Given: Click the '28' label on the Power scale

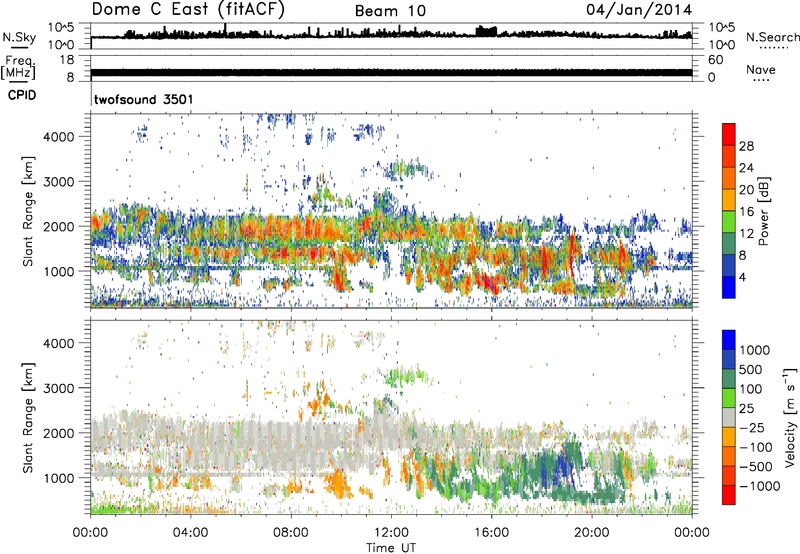Looking at the screenshot, I should (x=746, y=146).
